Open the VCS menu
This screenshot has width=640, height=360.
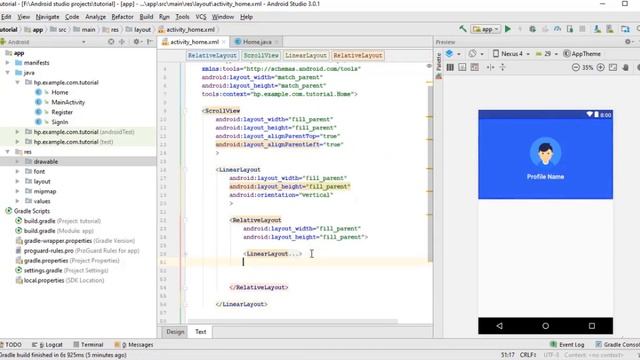pyautogui.click(x=201, y=17)
